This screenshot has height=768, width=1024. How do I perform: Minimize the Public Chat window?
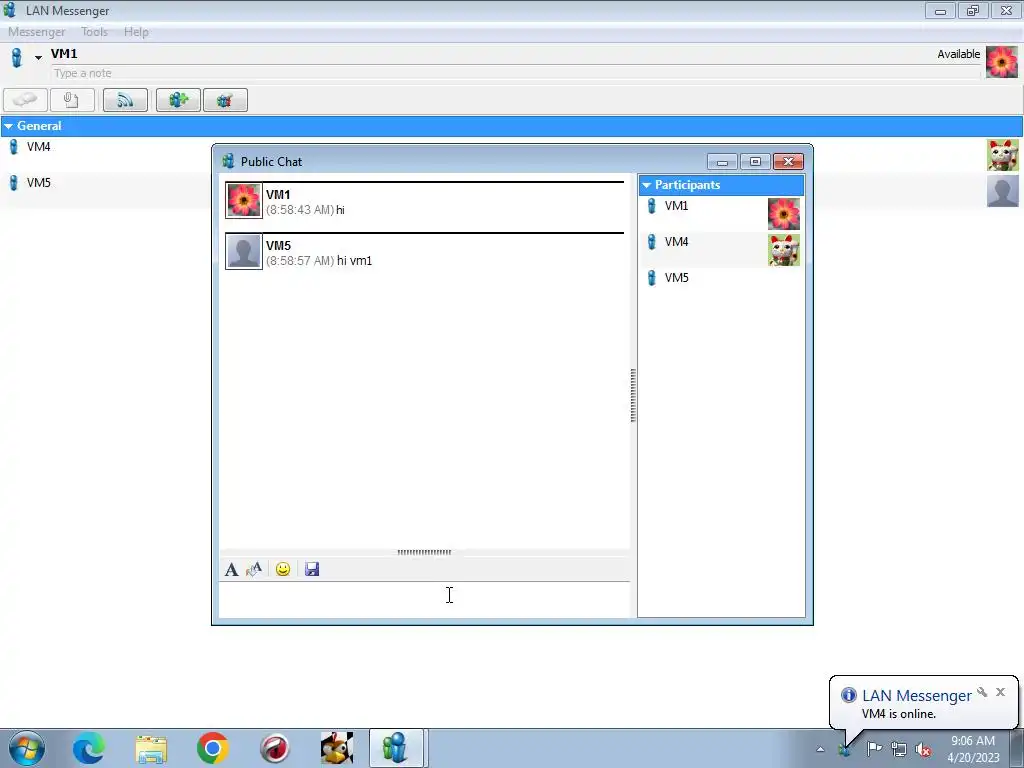click(x=722, y=162)
